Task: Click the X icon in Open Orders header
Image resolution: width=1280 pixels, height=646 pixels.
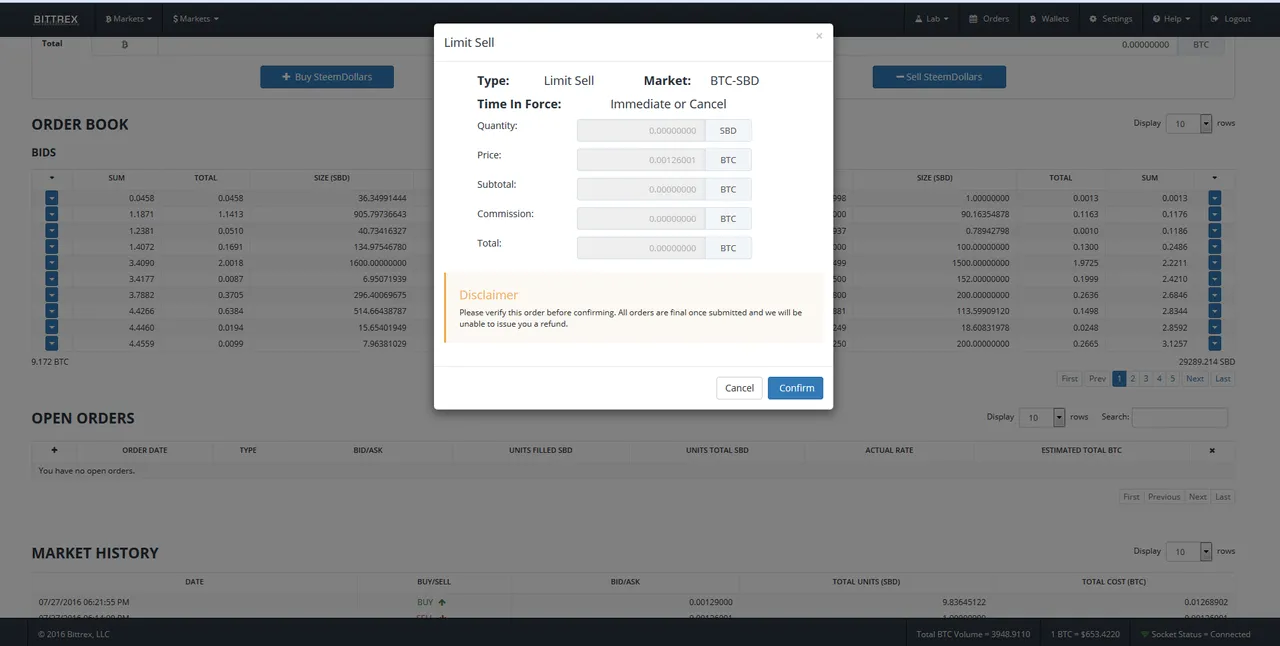Action: pyautogui.click(x=1212, y=450)
